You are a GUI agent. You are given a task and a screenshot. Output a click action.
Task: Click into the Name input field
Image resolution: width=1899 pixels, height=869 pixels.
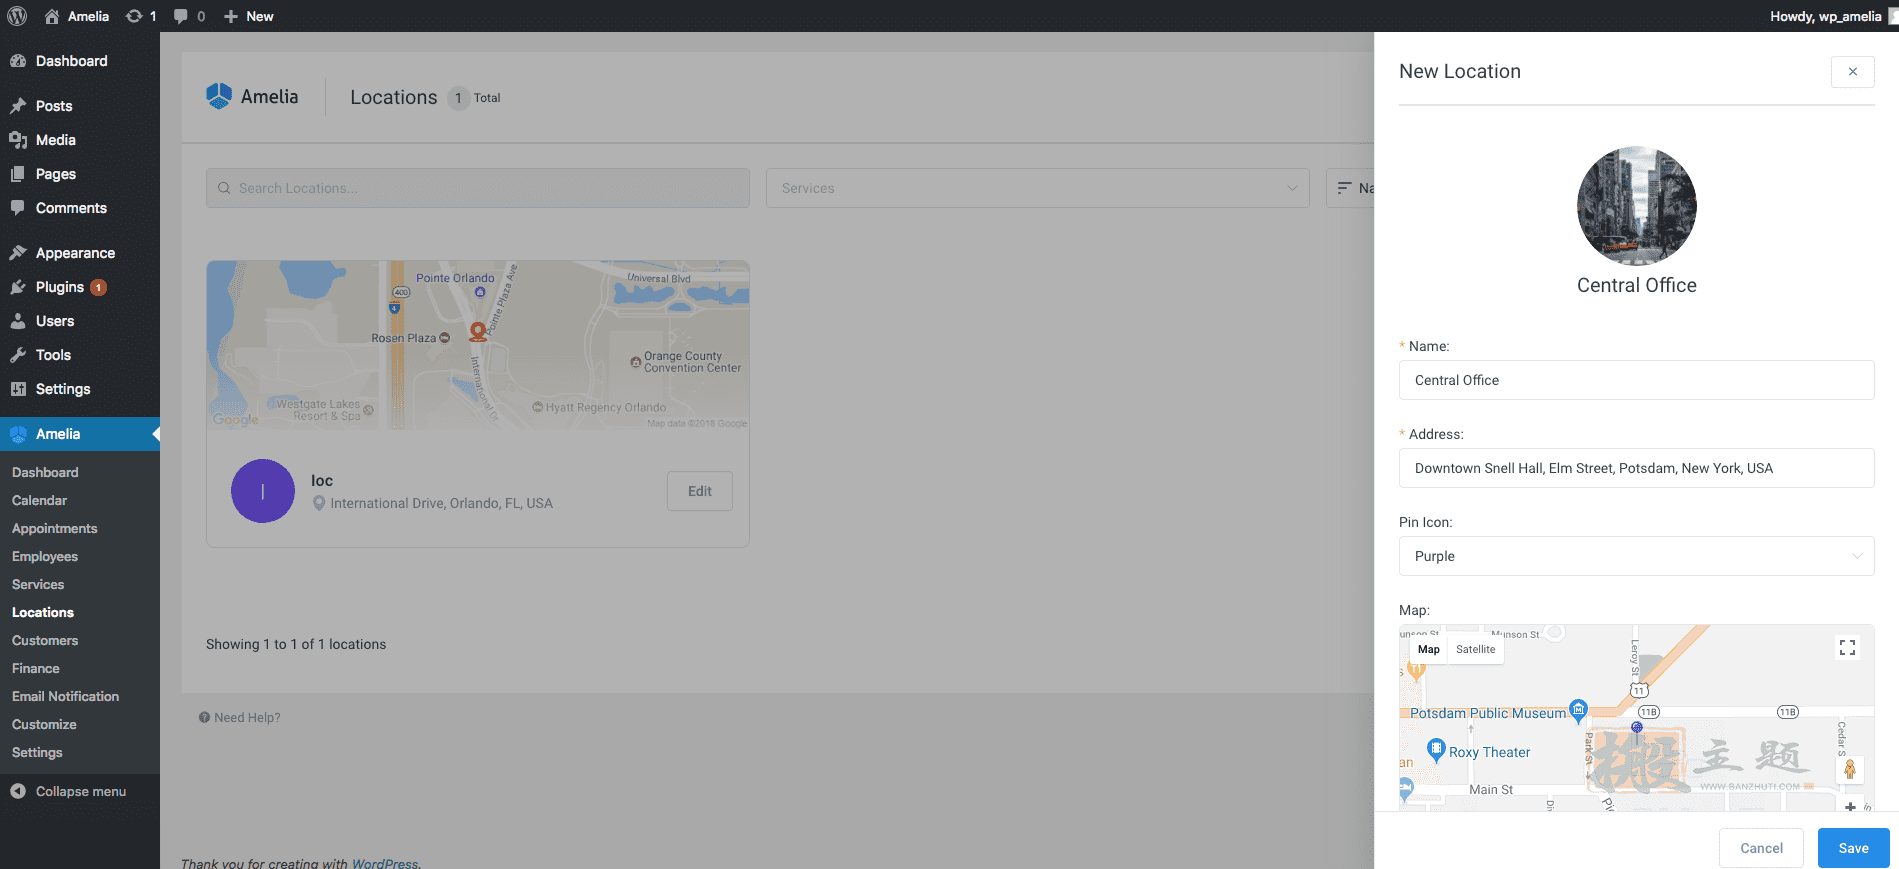click(x=1637, y=380)
